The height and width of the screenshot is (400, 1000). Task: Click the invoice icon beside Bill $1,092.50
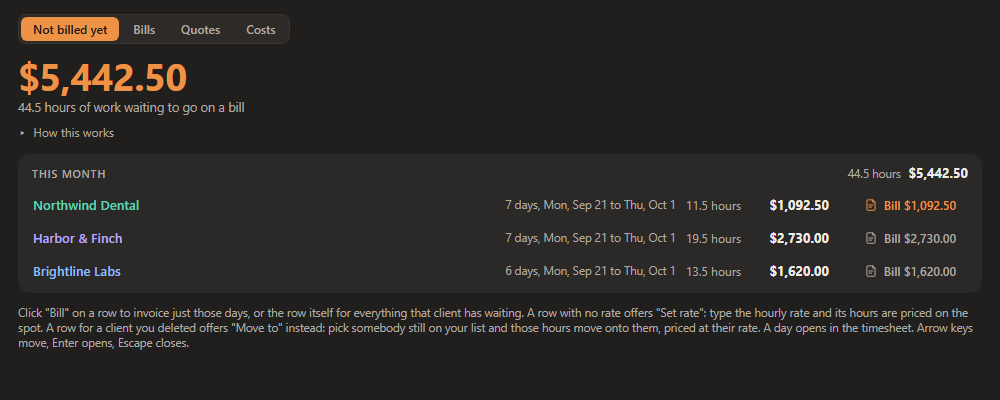pos(871,205)
